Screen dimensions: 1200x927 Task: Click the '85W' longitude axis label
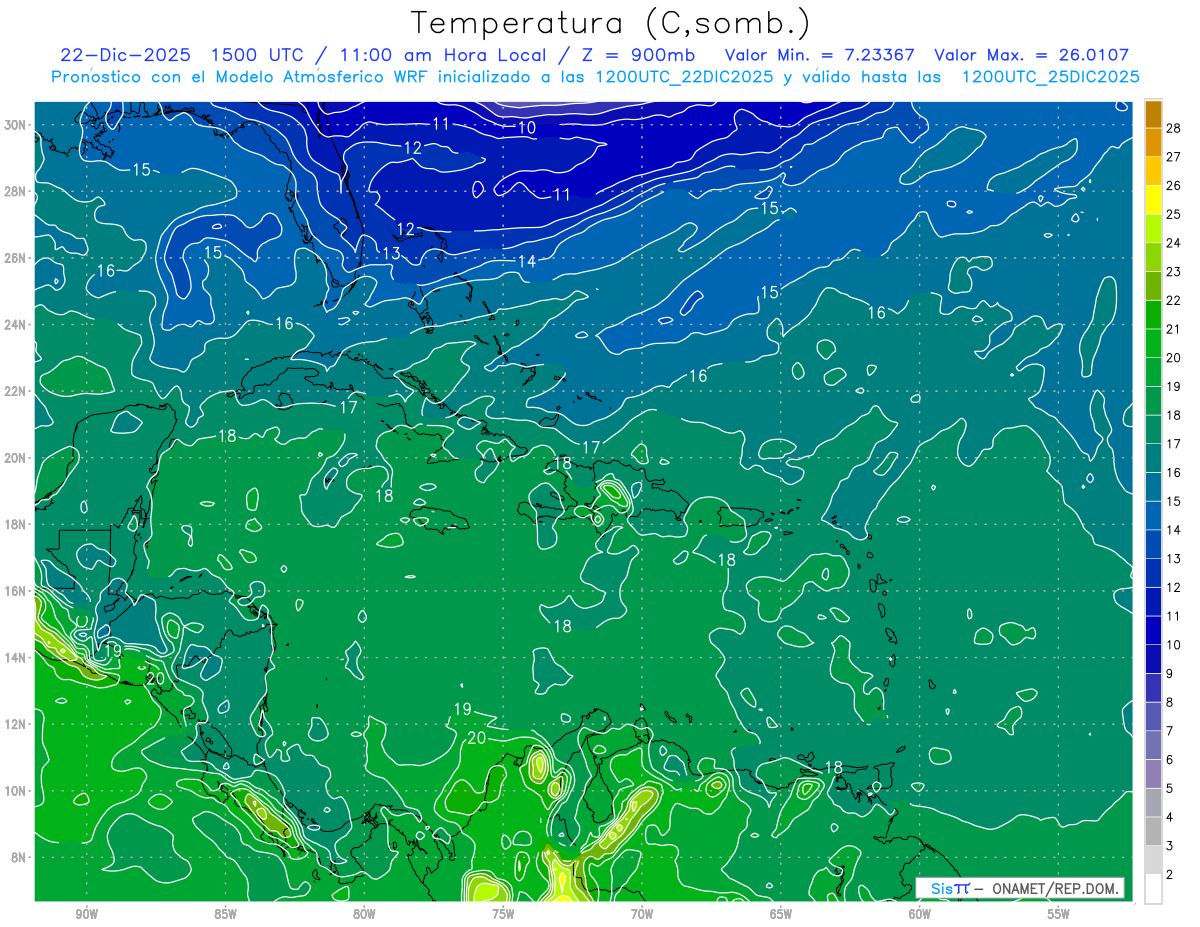coord(225,914)
